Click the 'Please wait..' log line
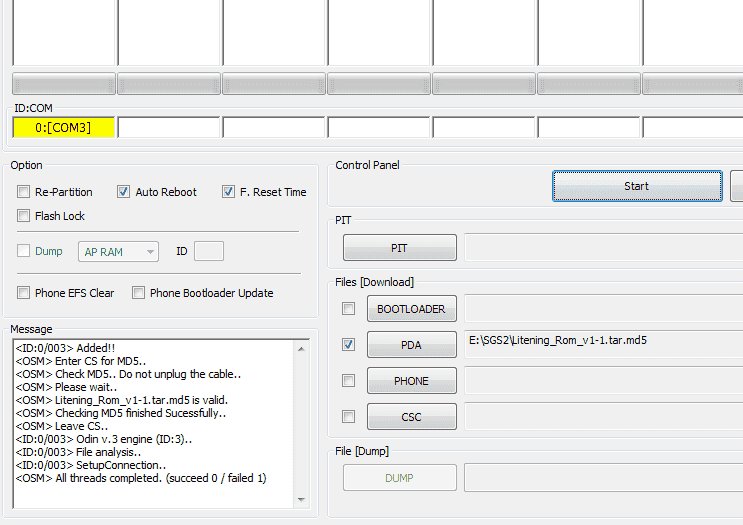743x525 pixels. tap(66, 387)
